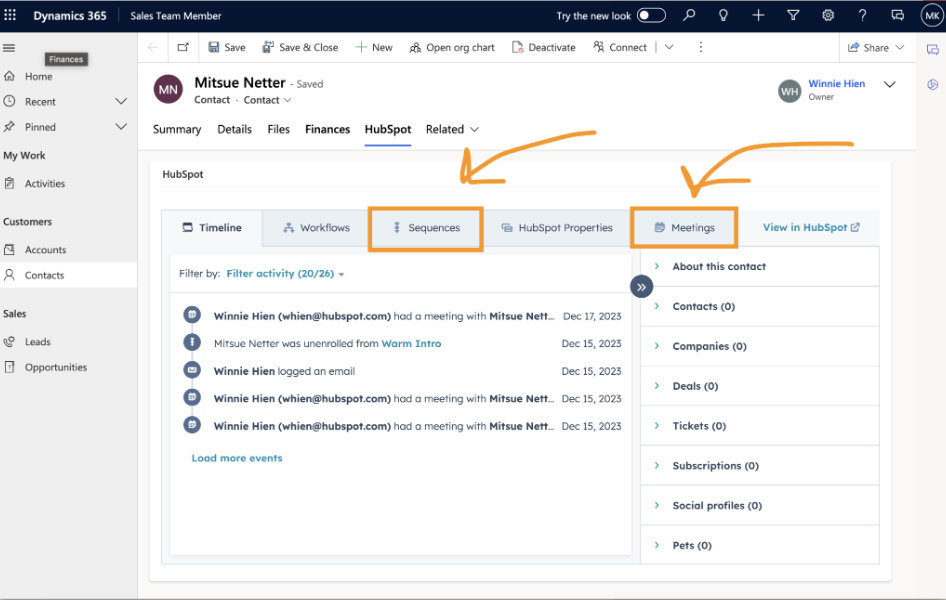Open the search magnifier icon

pos(689,15)
